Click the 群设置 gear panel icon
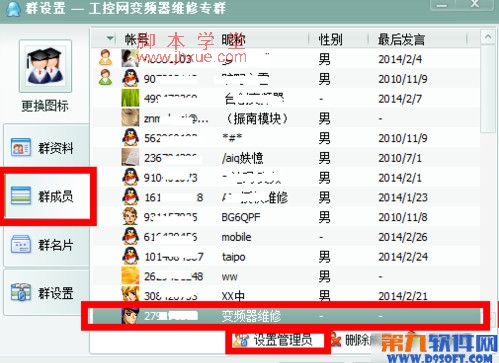Viewport: 499px width, 363px height. point(21,292)
